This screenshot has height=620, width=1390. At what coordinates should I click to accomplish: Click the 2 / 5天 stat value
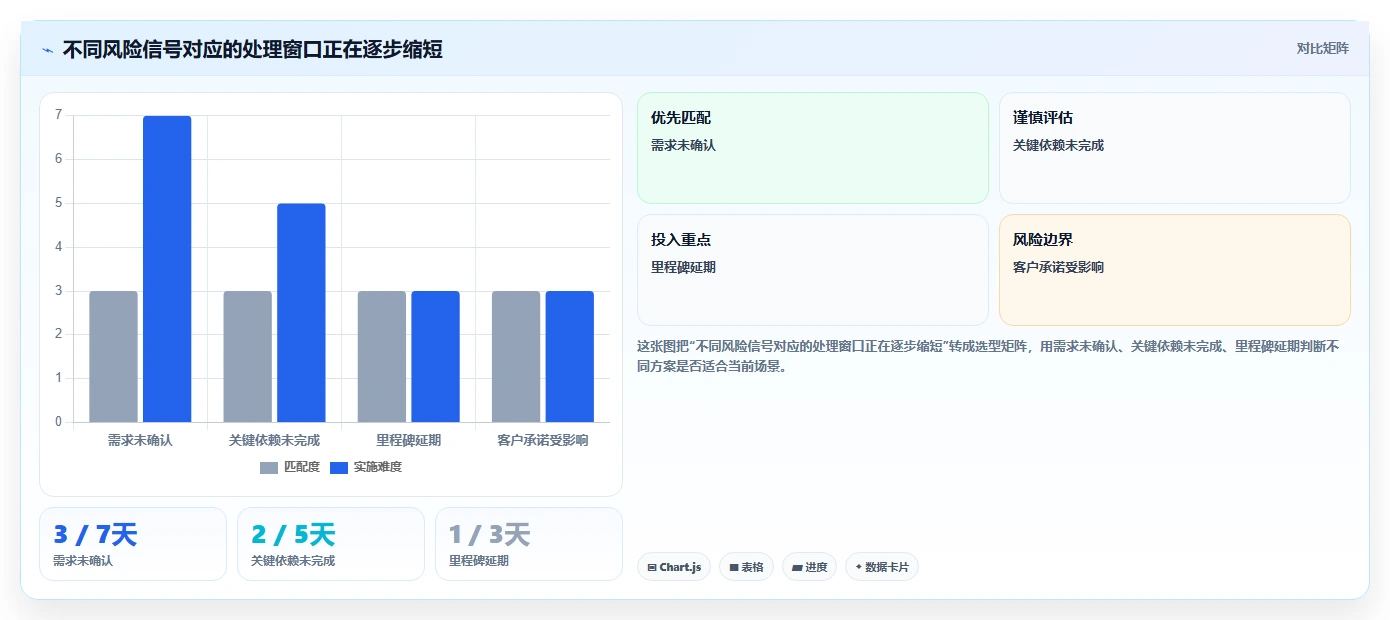pos(293,535)
